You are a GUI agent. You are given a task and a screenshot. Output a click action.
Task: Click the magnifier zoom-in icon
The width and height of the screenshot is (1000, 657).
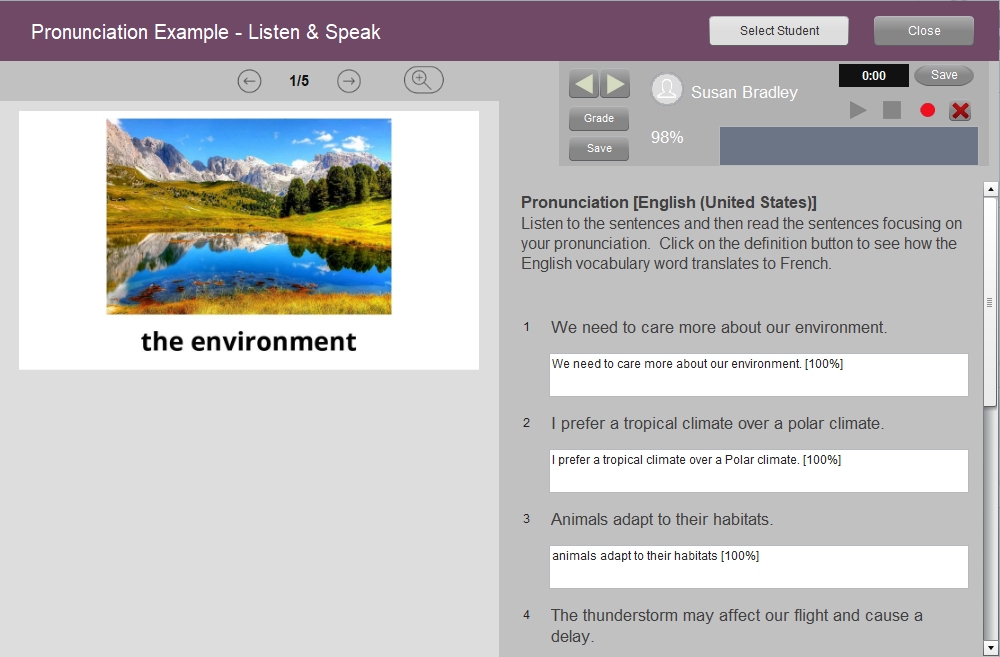pos(423,81)
